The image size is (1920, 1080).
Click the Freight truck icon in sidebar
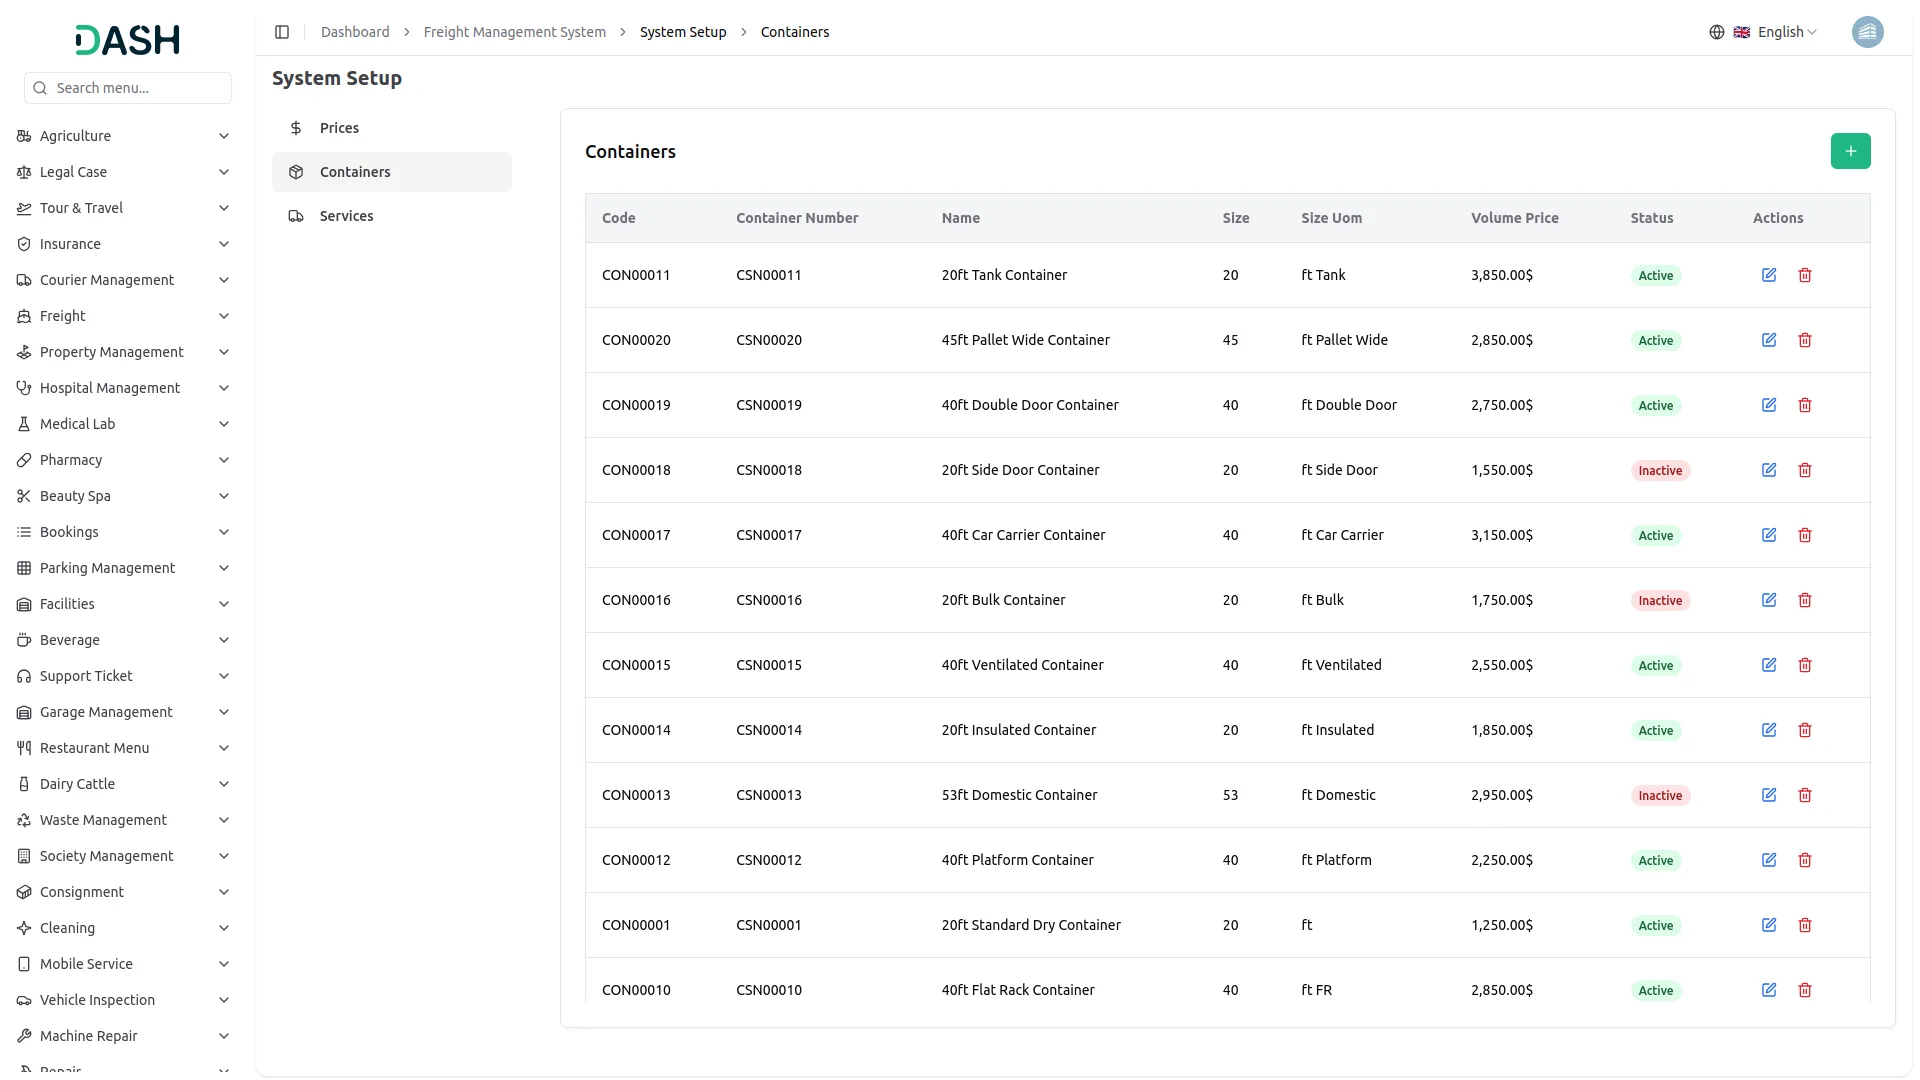coord(23,316)
